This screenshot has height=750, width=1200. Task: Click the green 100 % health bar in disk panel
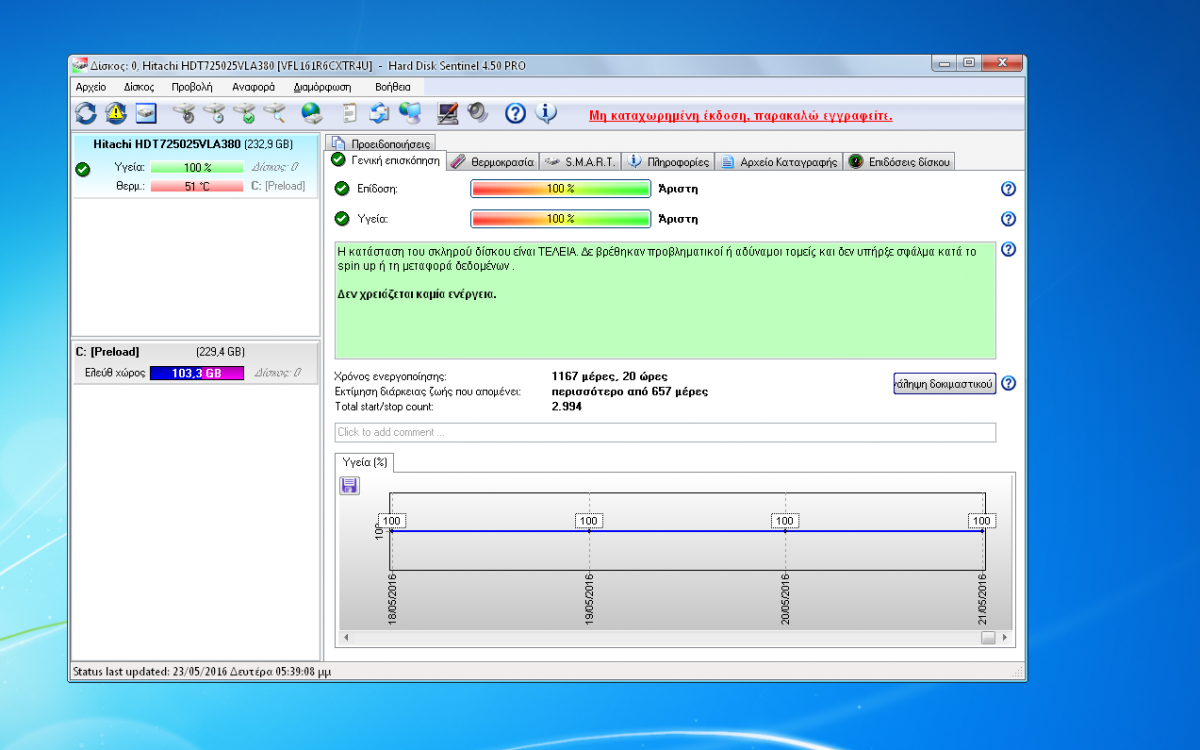tap(197, 168)
